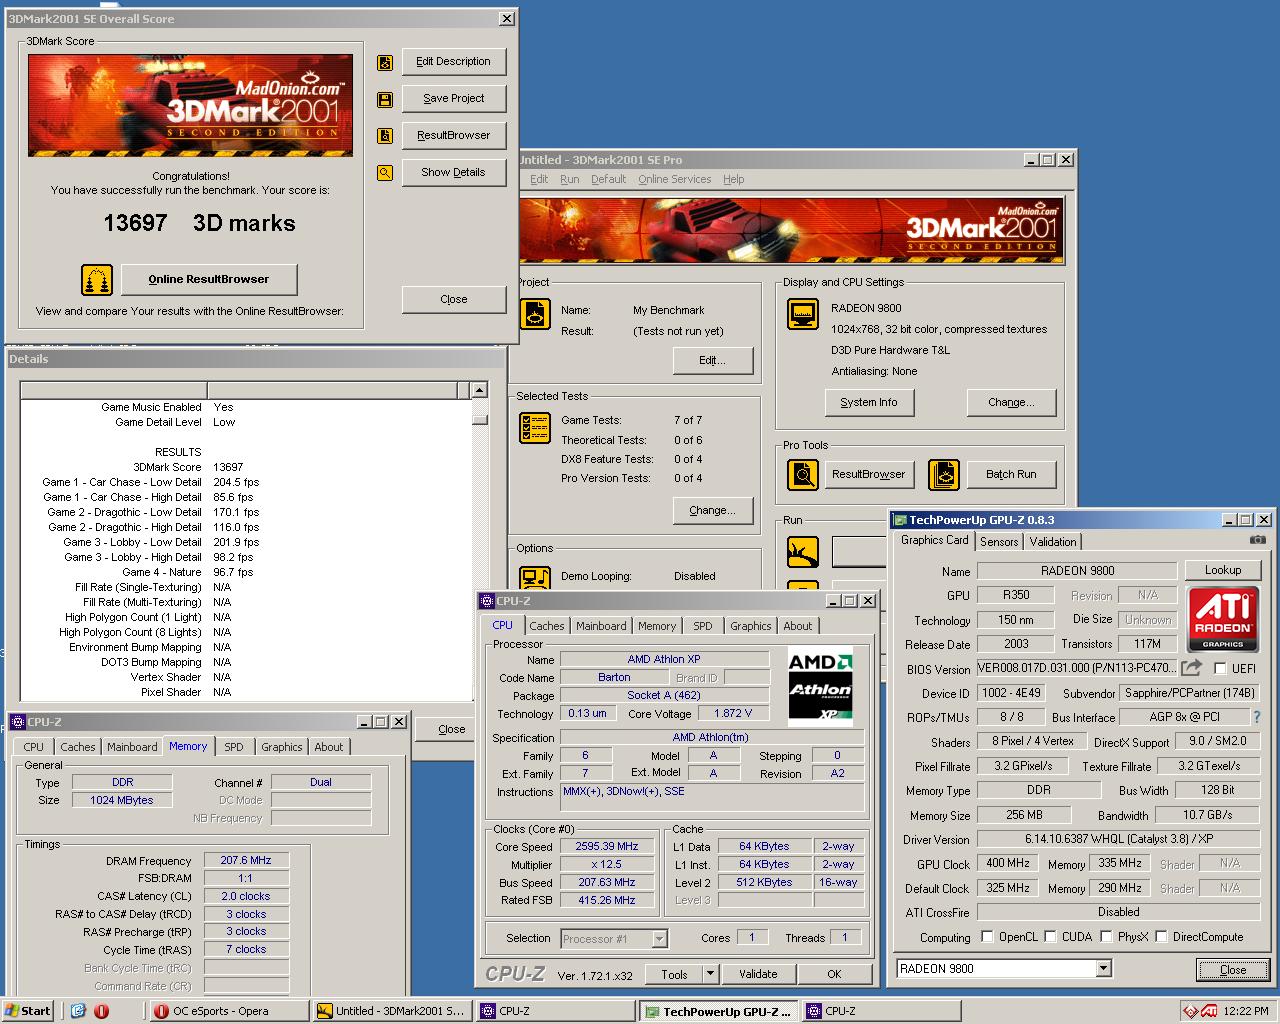Open the Processor #1 selection dropdown
The image size is (1280, 1024).
pyautogui.click(x=659, y=938)
